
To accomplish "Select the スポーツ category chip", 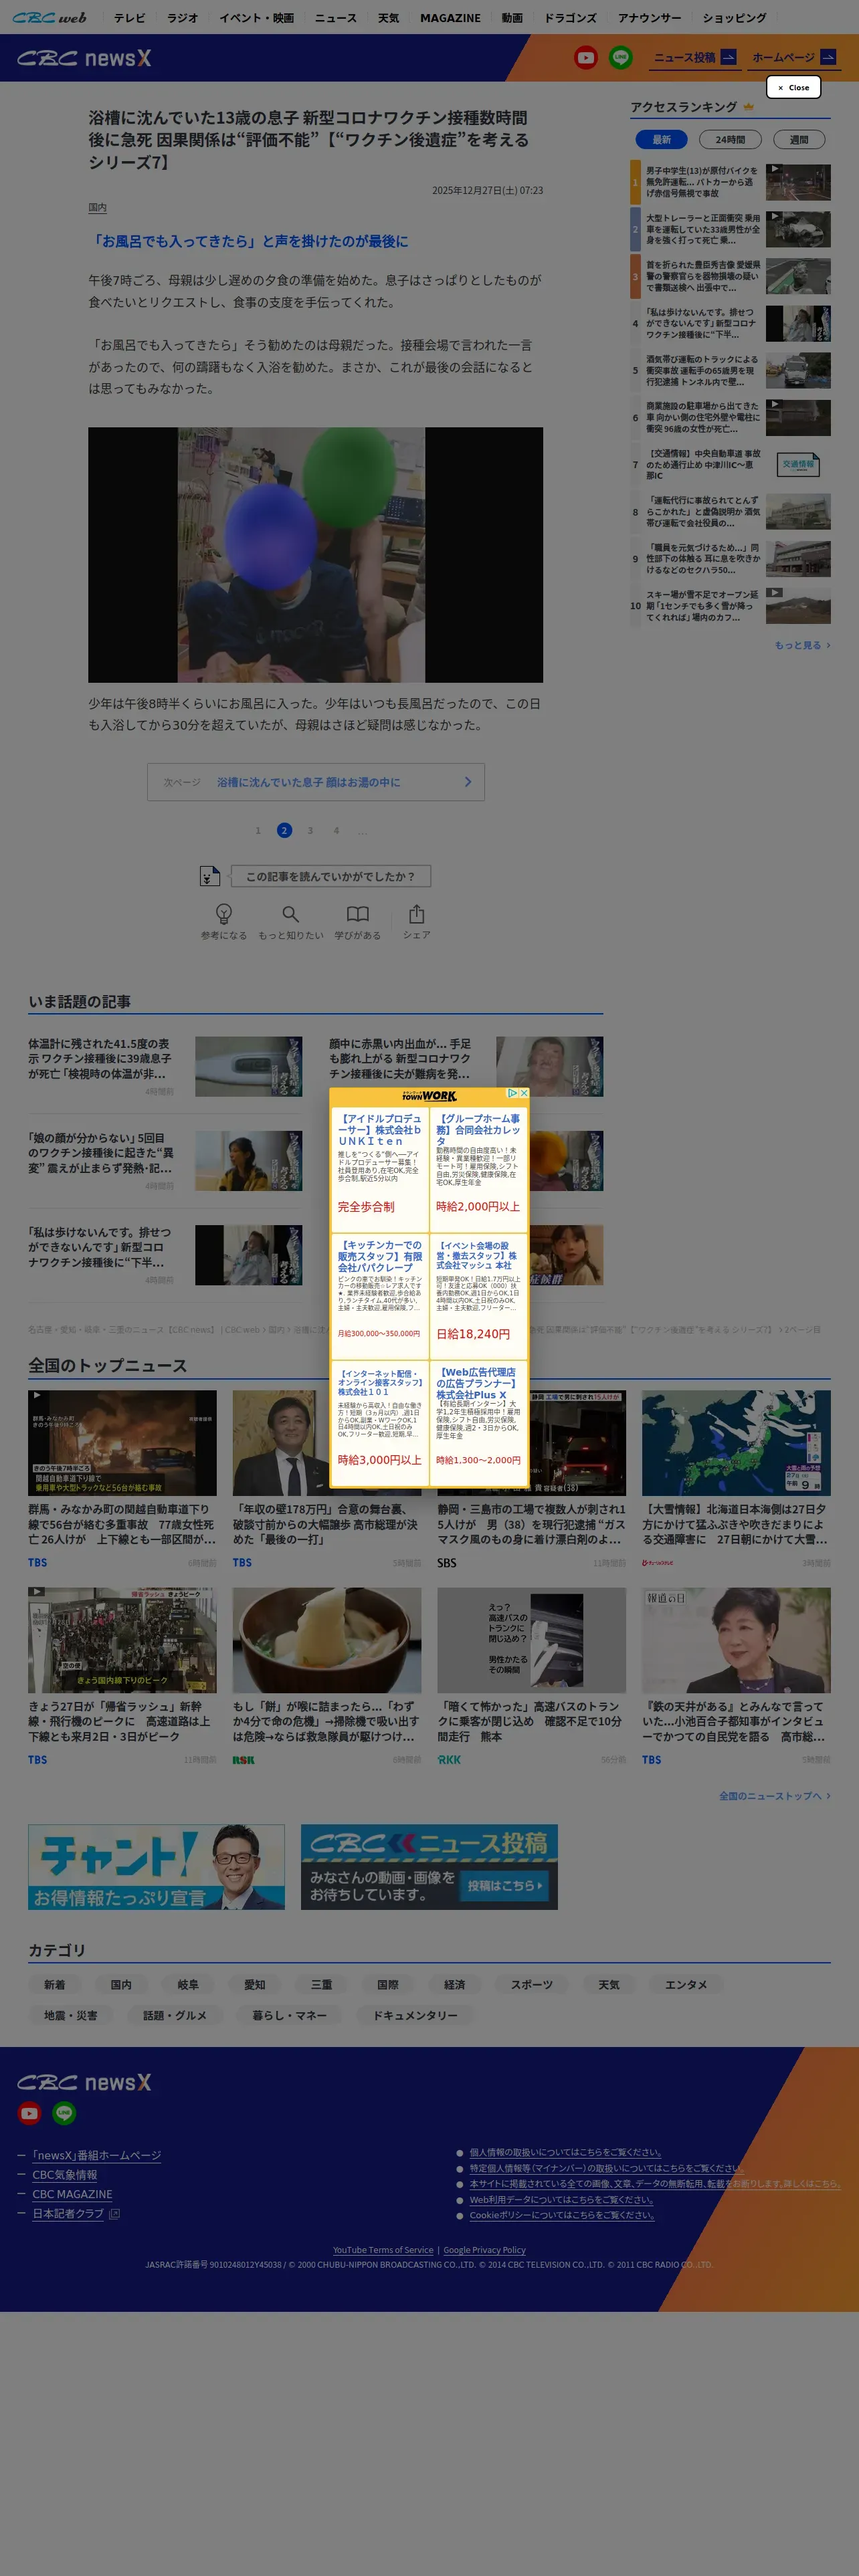I will coord(532,1985).
